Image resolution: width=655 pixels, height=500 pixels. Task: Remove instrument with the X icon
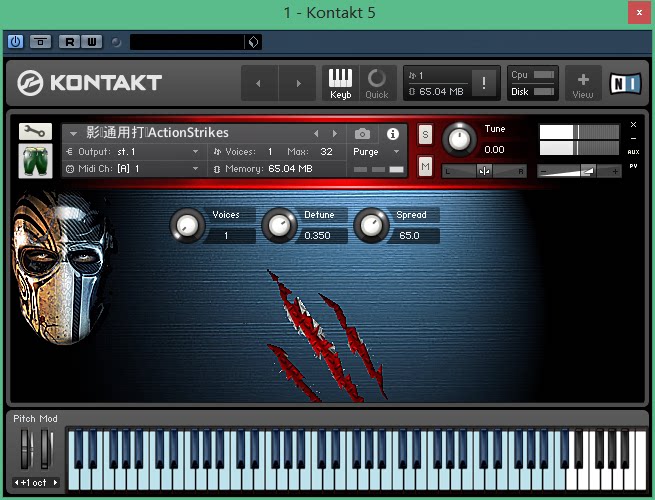point(633,124)
